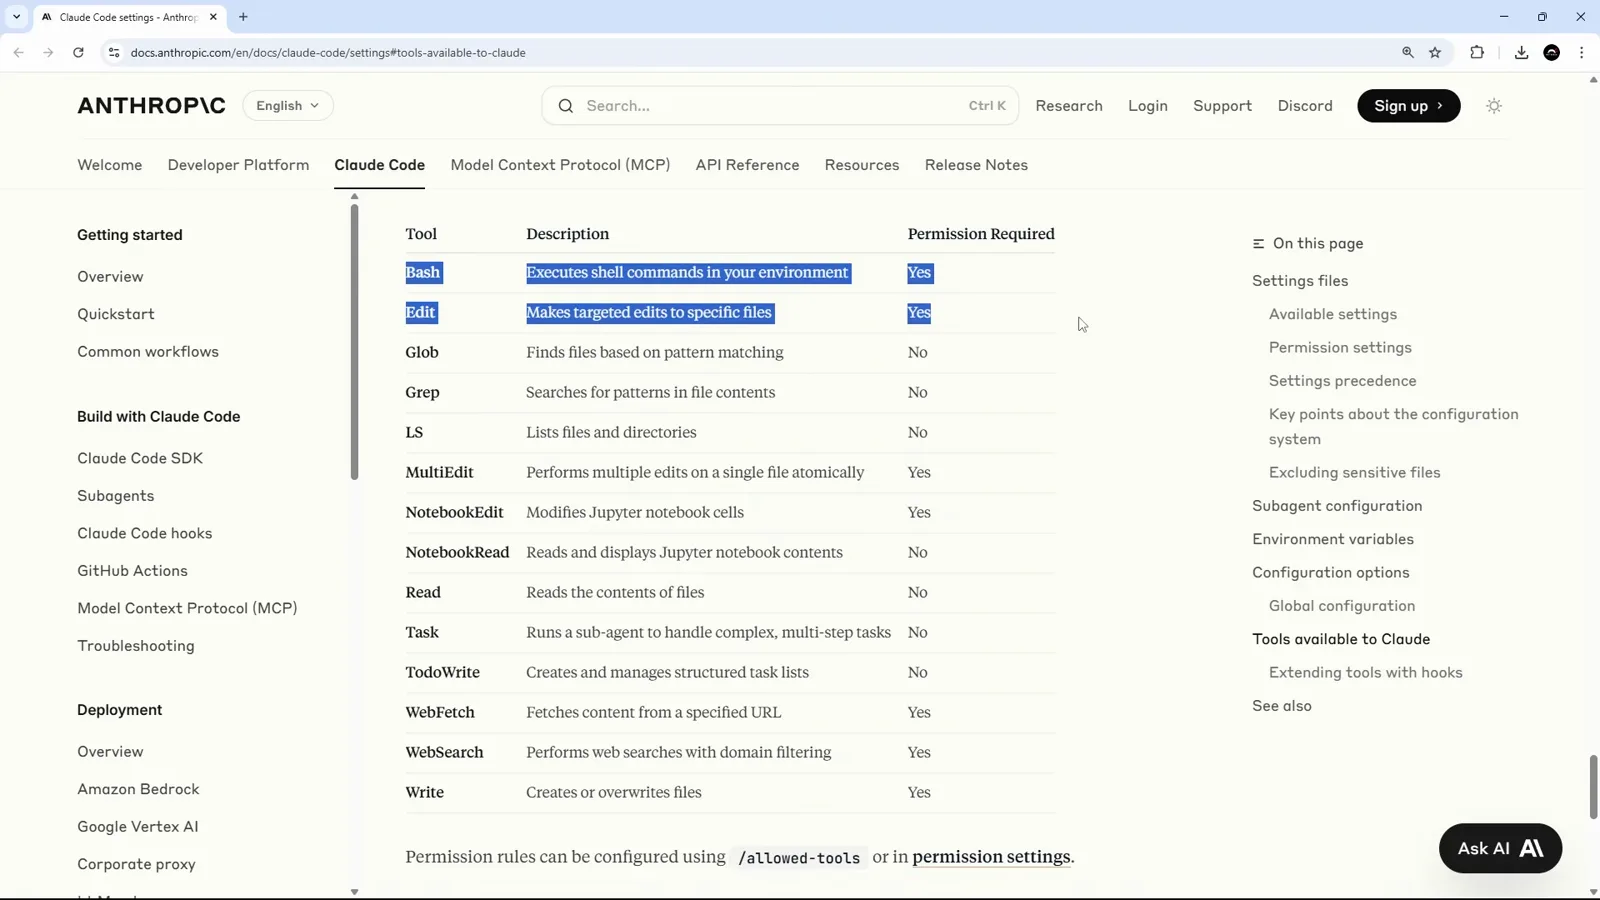Open browser downloads icon
This screenshot has width=1600, height=900.
point(1521,52)
